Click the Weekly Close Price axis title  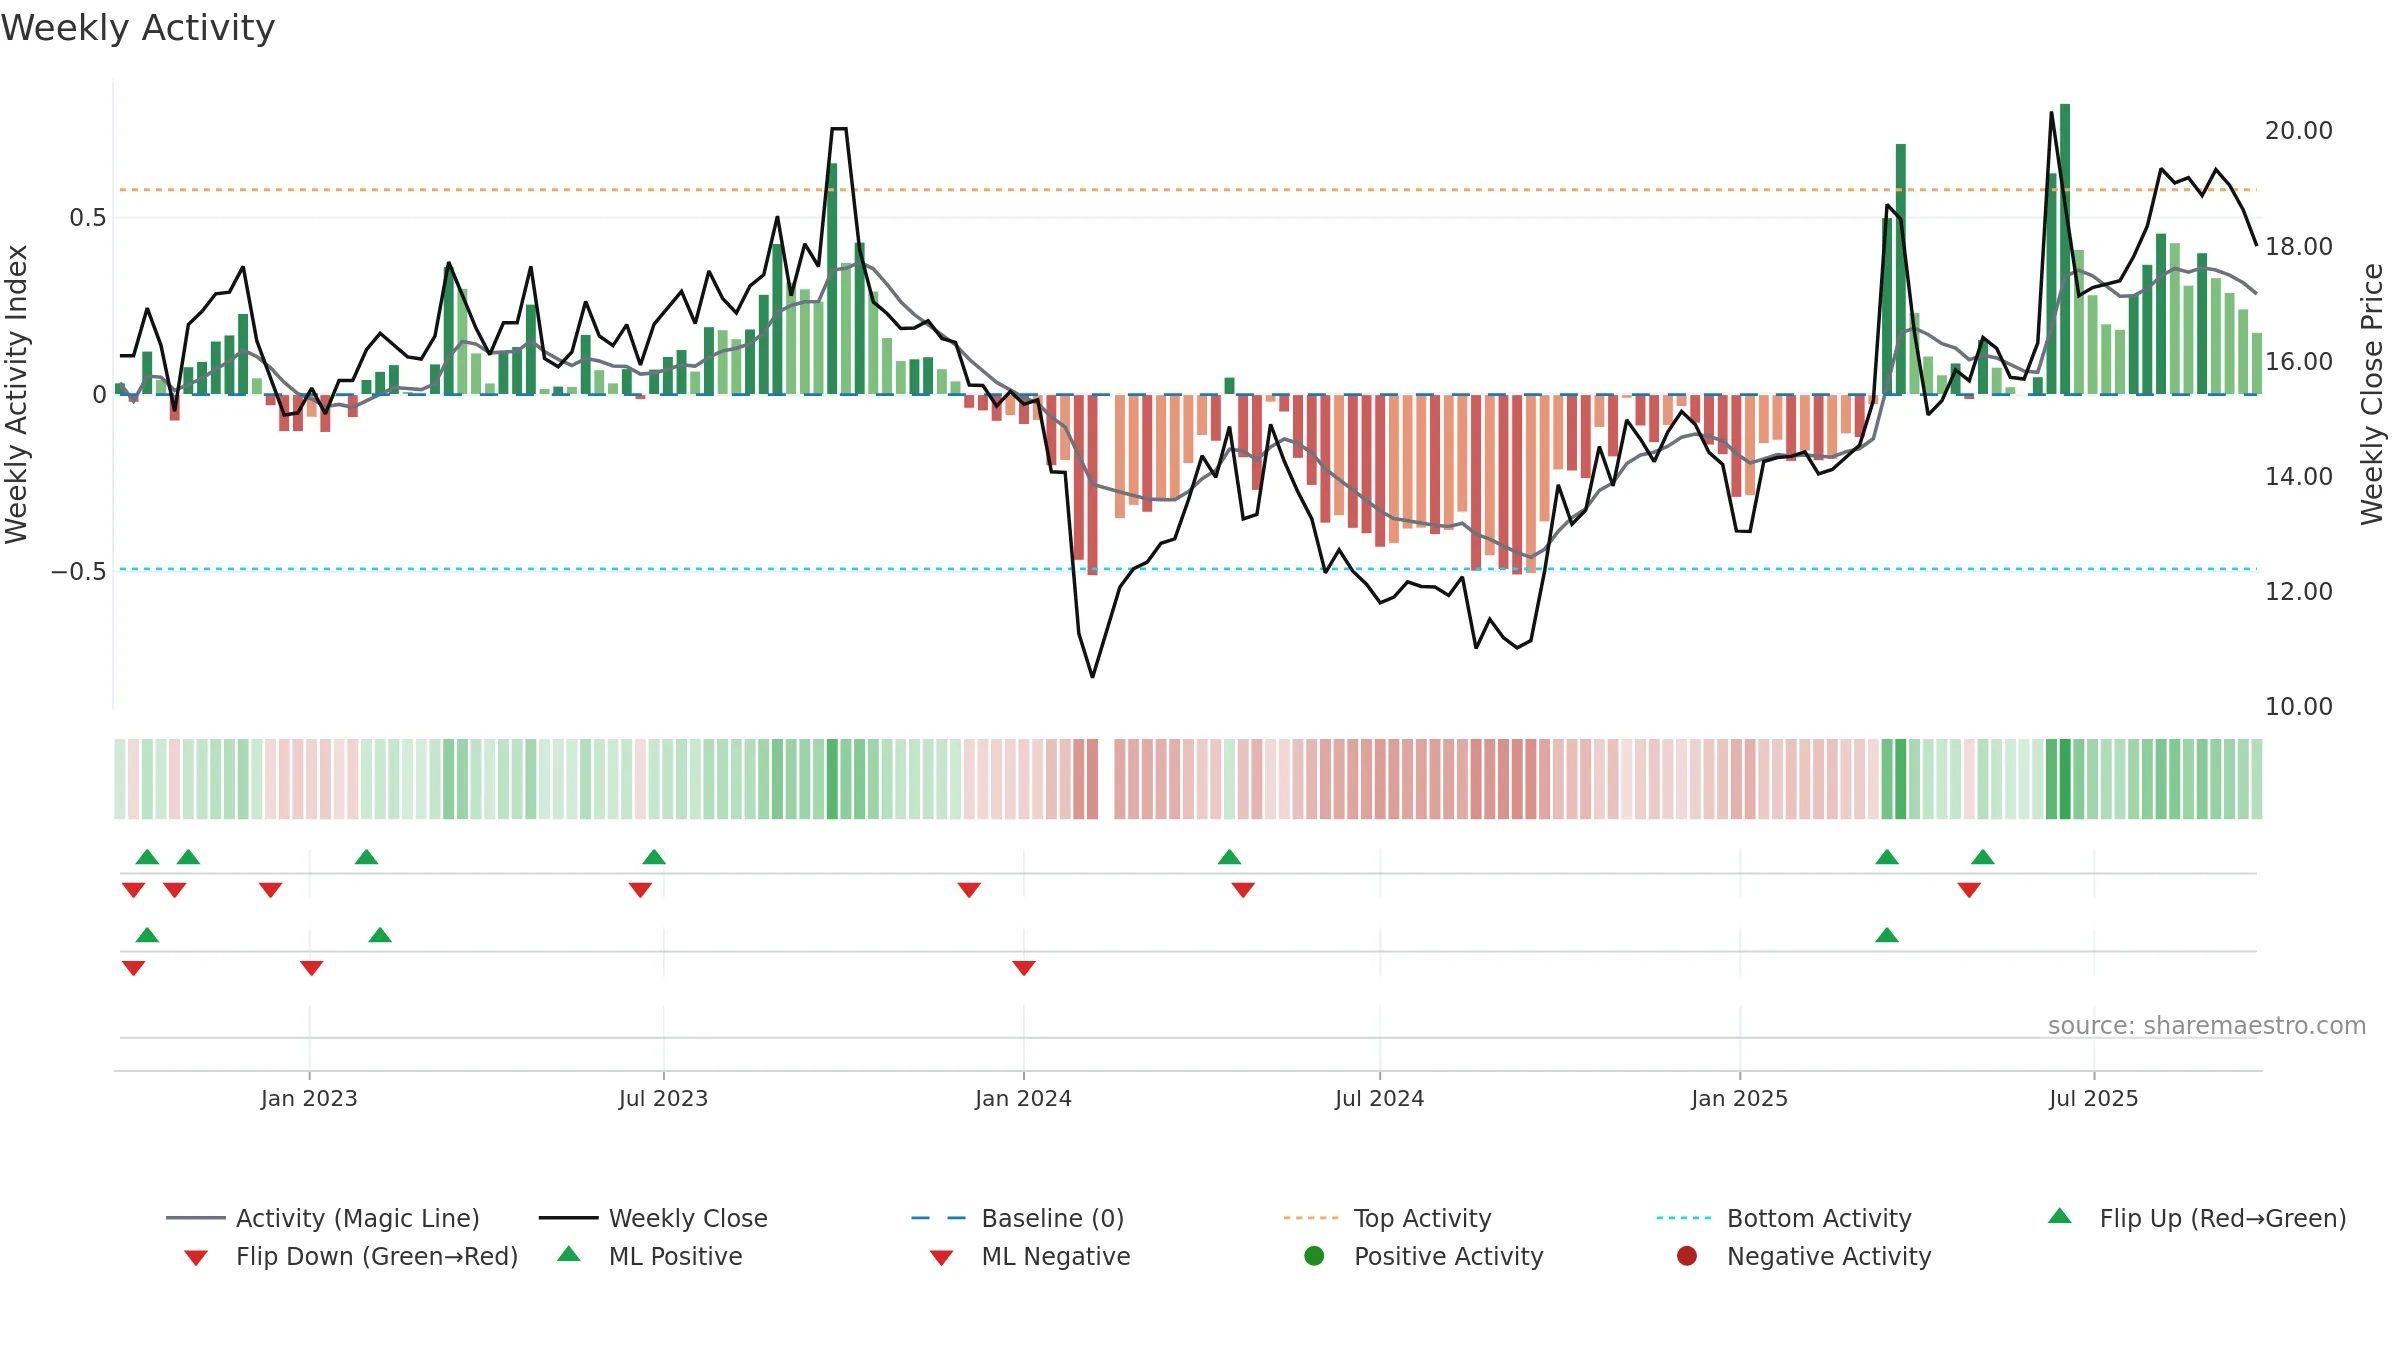(x=2372, y=394)
